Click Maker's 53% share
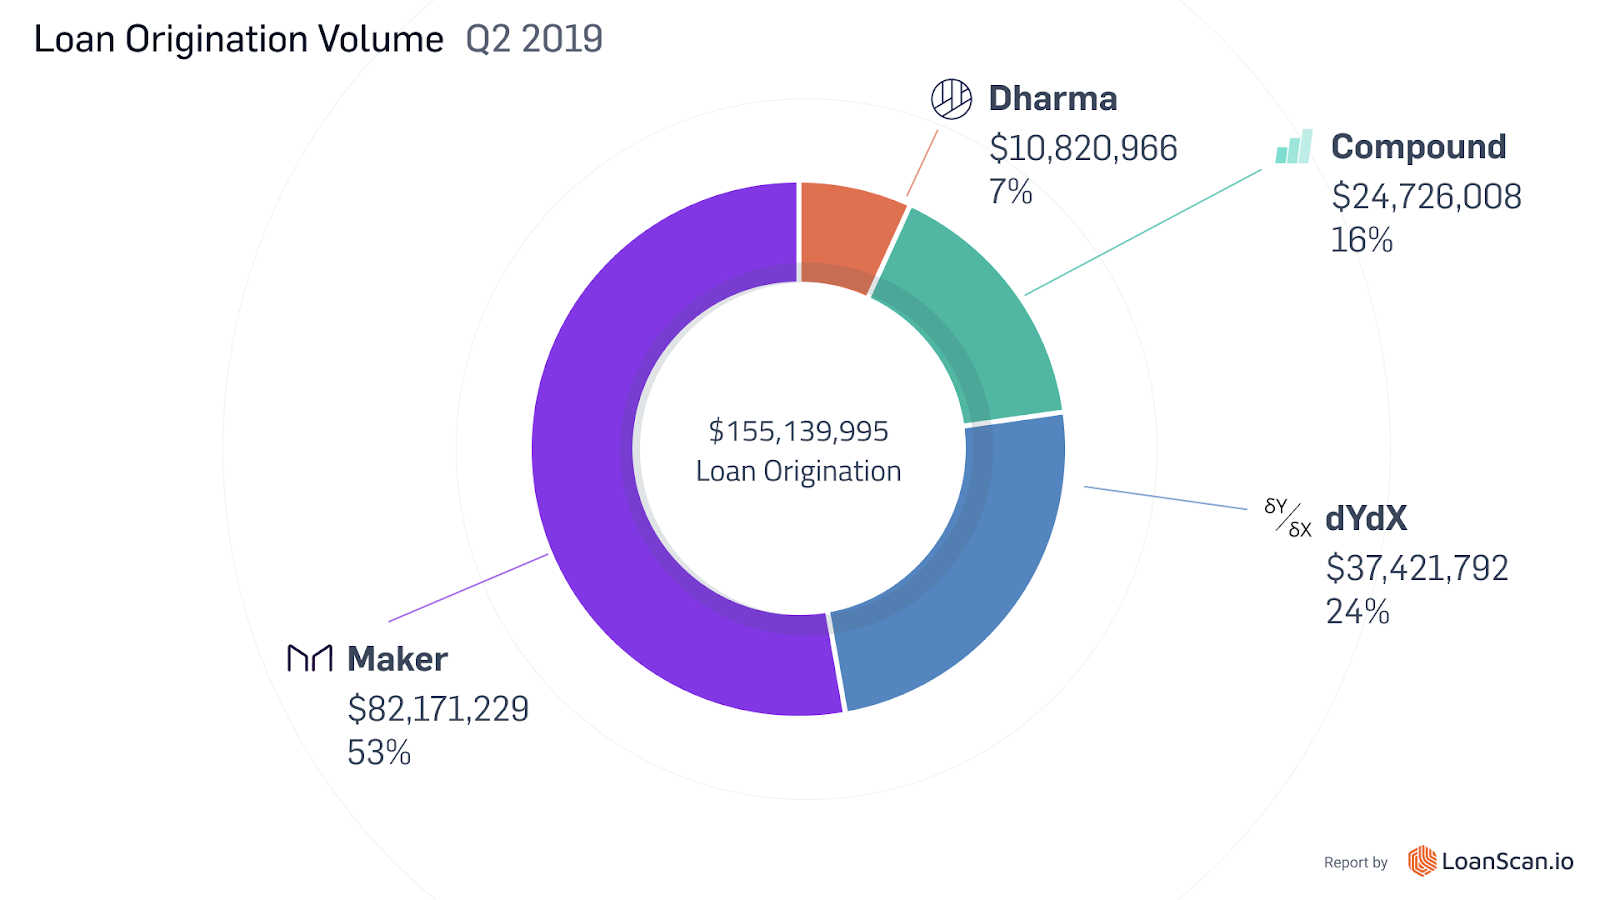 (x=379, y=752)
